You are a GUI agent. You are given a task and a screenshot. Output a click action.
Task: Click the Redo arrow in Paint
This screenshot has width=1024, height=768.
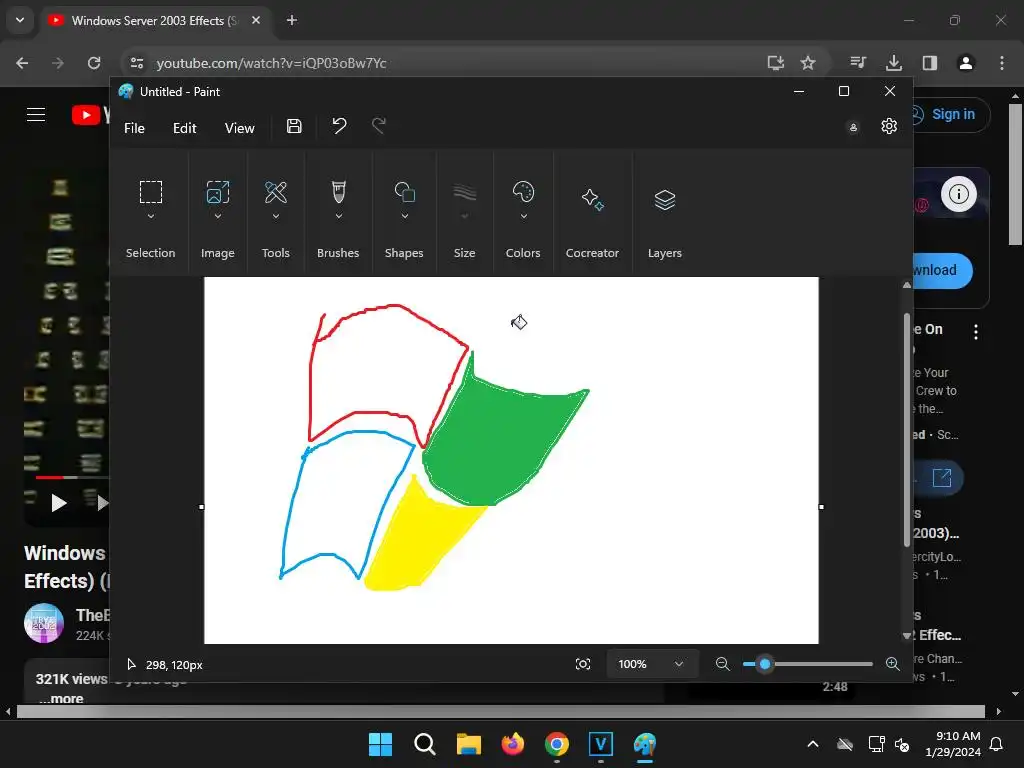click(379, 125)
